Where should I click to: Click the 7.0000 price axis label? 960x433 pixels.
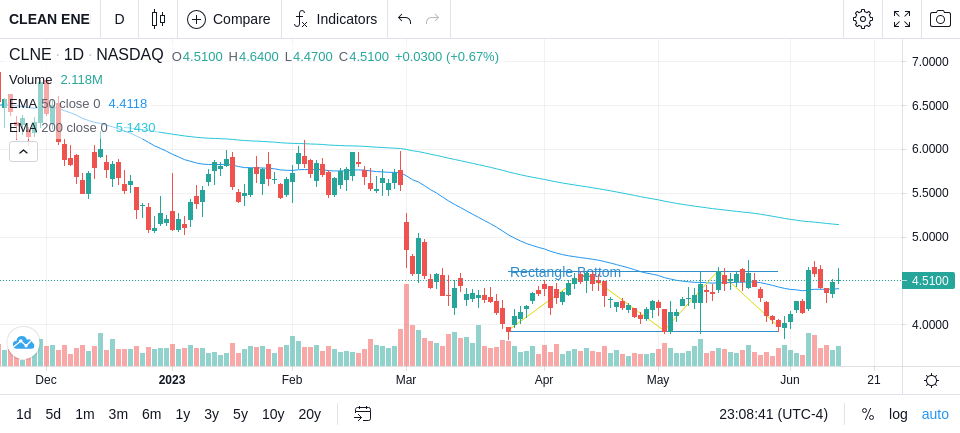(x=930, y=62)
